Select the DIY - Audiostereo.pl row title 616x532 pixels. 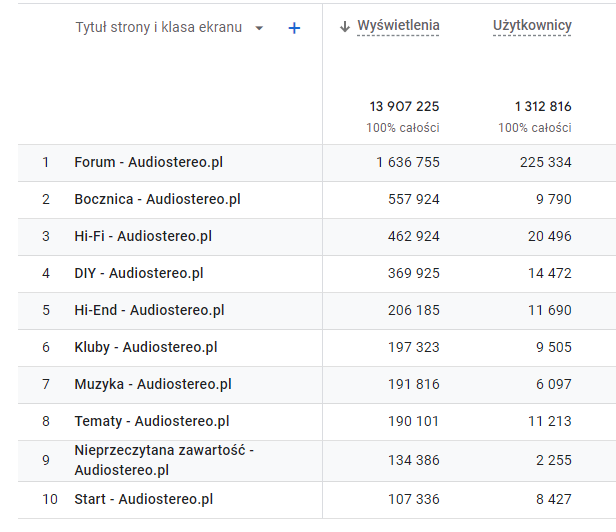(139, 273)
